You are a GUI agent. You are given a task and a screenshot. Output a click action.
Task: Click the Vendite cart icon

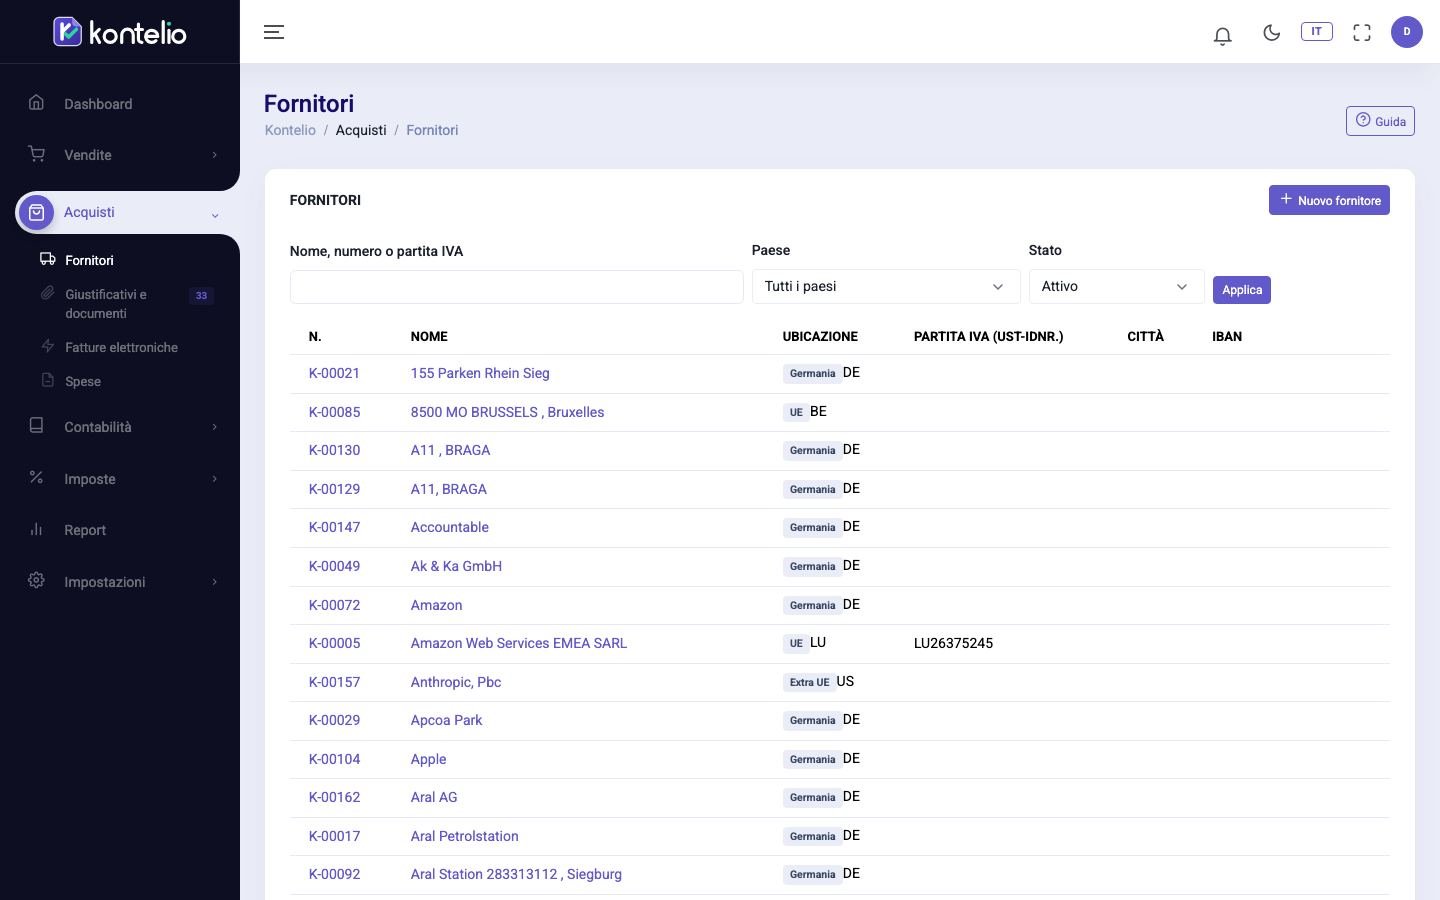tap(37, 154)
